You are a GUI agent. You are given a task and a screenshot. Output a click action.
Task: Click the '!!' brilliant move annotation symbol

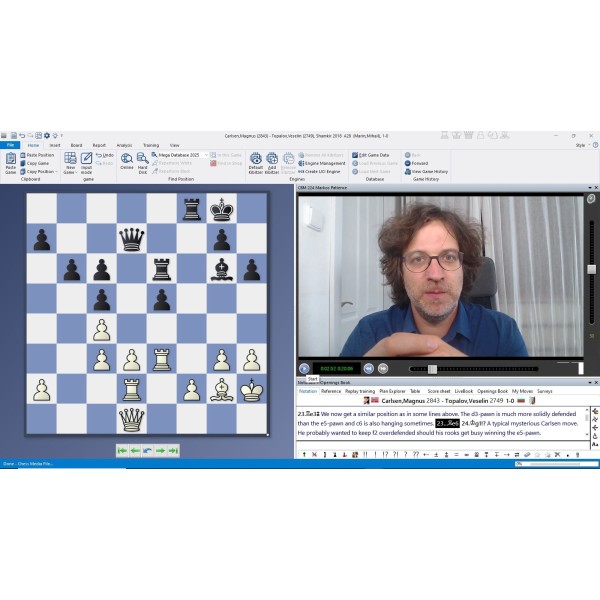[x=365, y=455]
